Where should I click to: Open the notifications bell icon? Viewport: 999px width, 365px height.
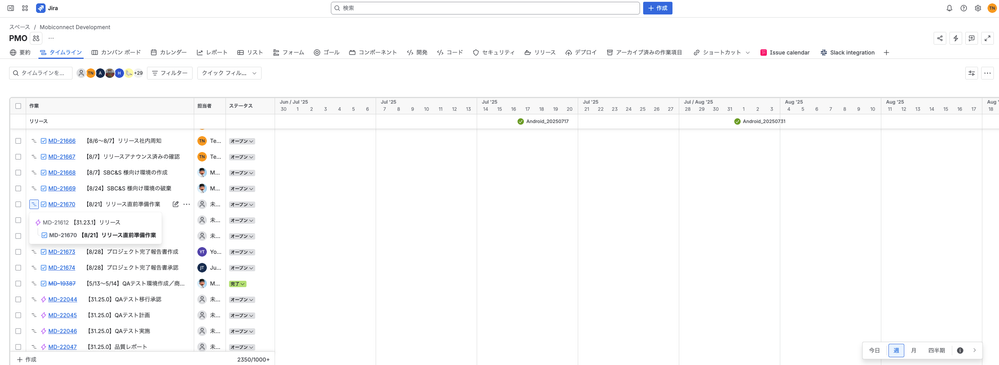[949, 8]
